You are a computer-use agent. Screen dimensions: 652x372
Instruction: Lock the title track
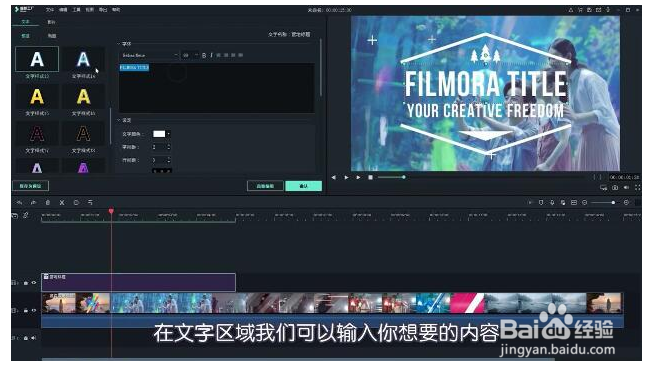pyautogui.click(x=26, y=283)
